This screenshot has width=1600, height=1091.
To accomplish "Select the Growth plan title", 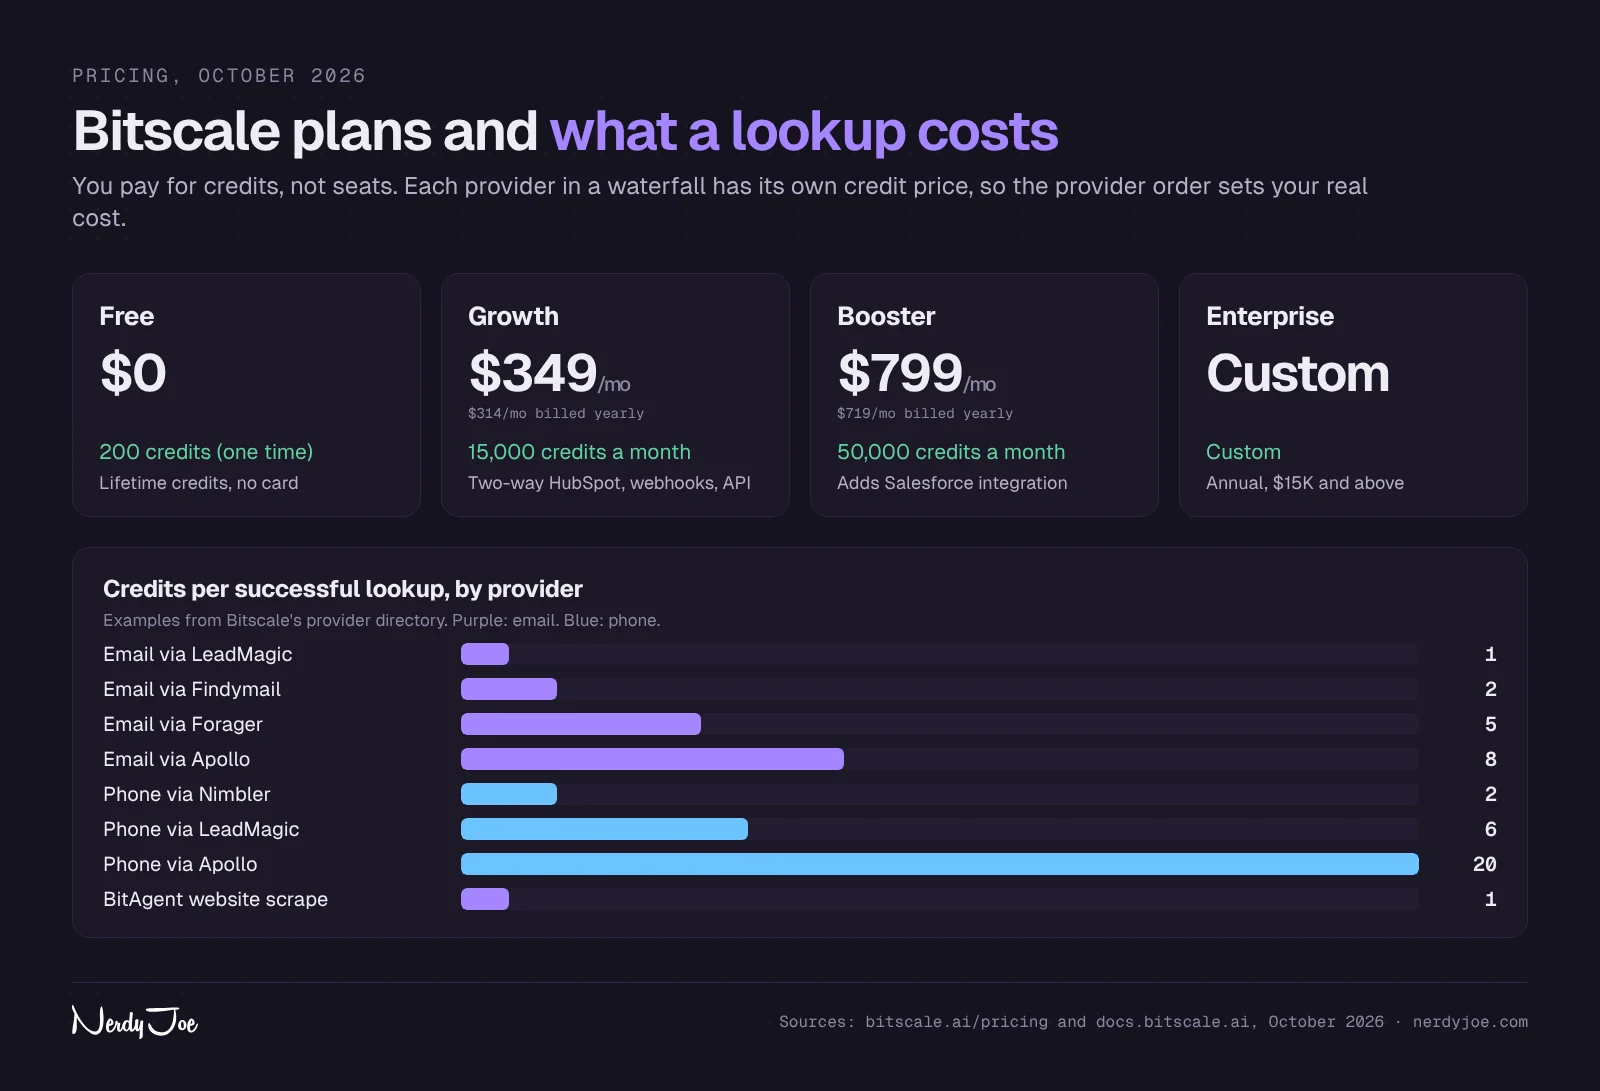I will pyautogui.click(x=513, y=316).
